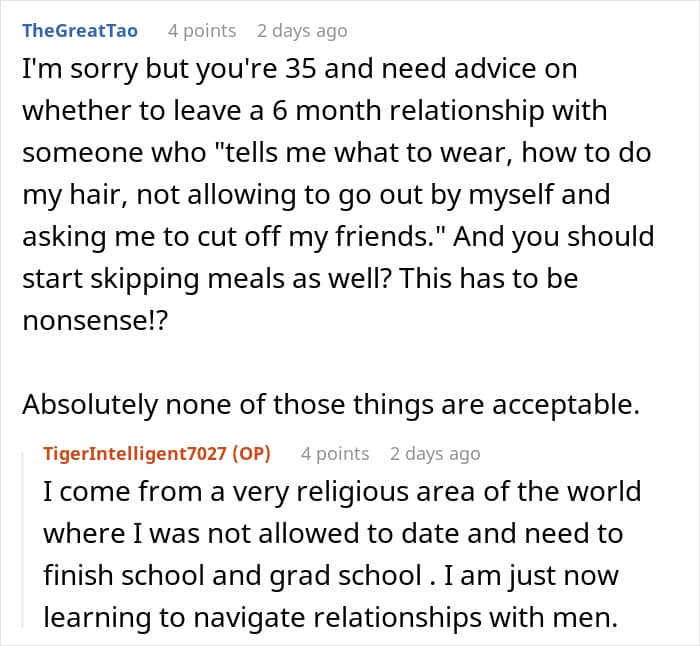Viewport: 700px width, 646px height.
Task: Click 'learning to navigate relationships with men.' line
Action: tap(330, 618)
